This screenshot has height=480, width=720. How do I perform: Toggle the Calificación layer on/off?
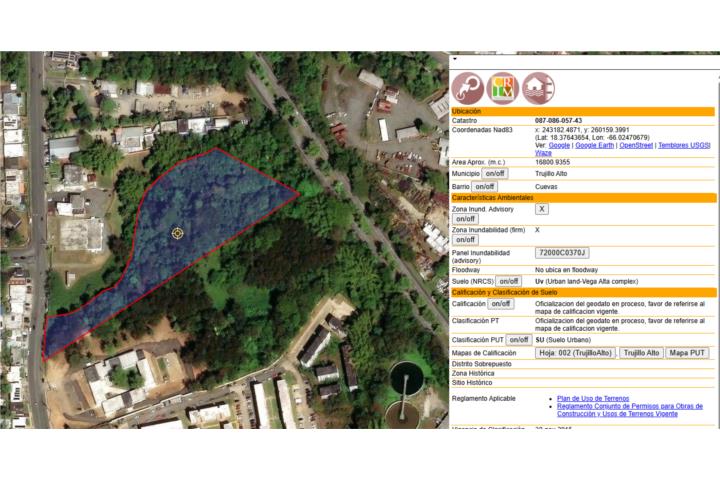500,304
